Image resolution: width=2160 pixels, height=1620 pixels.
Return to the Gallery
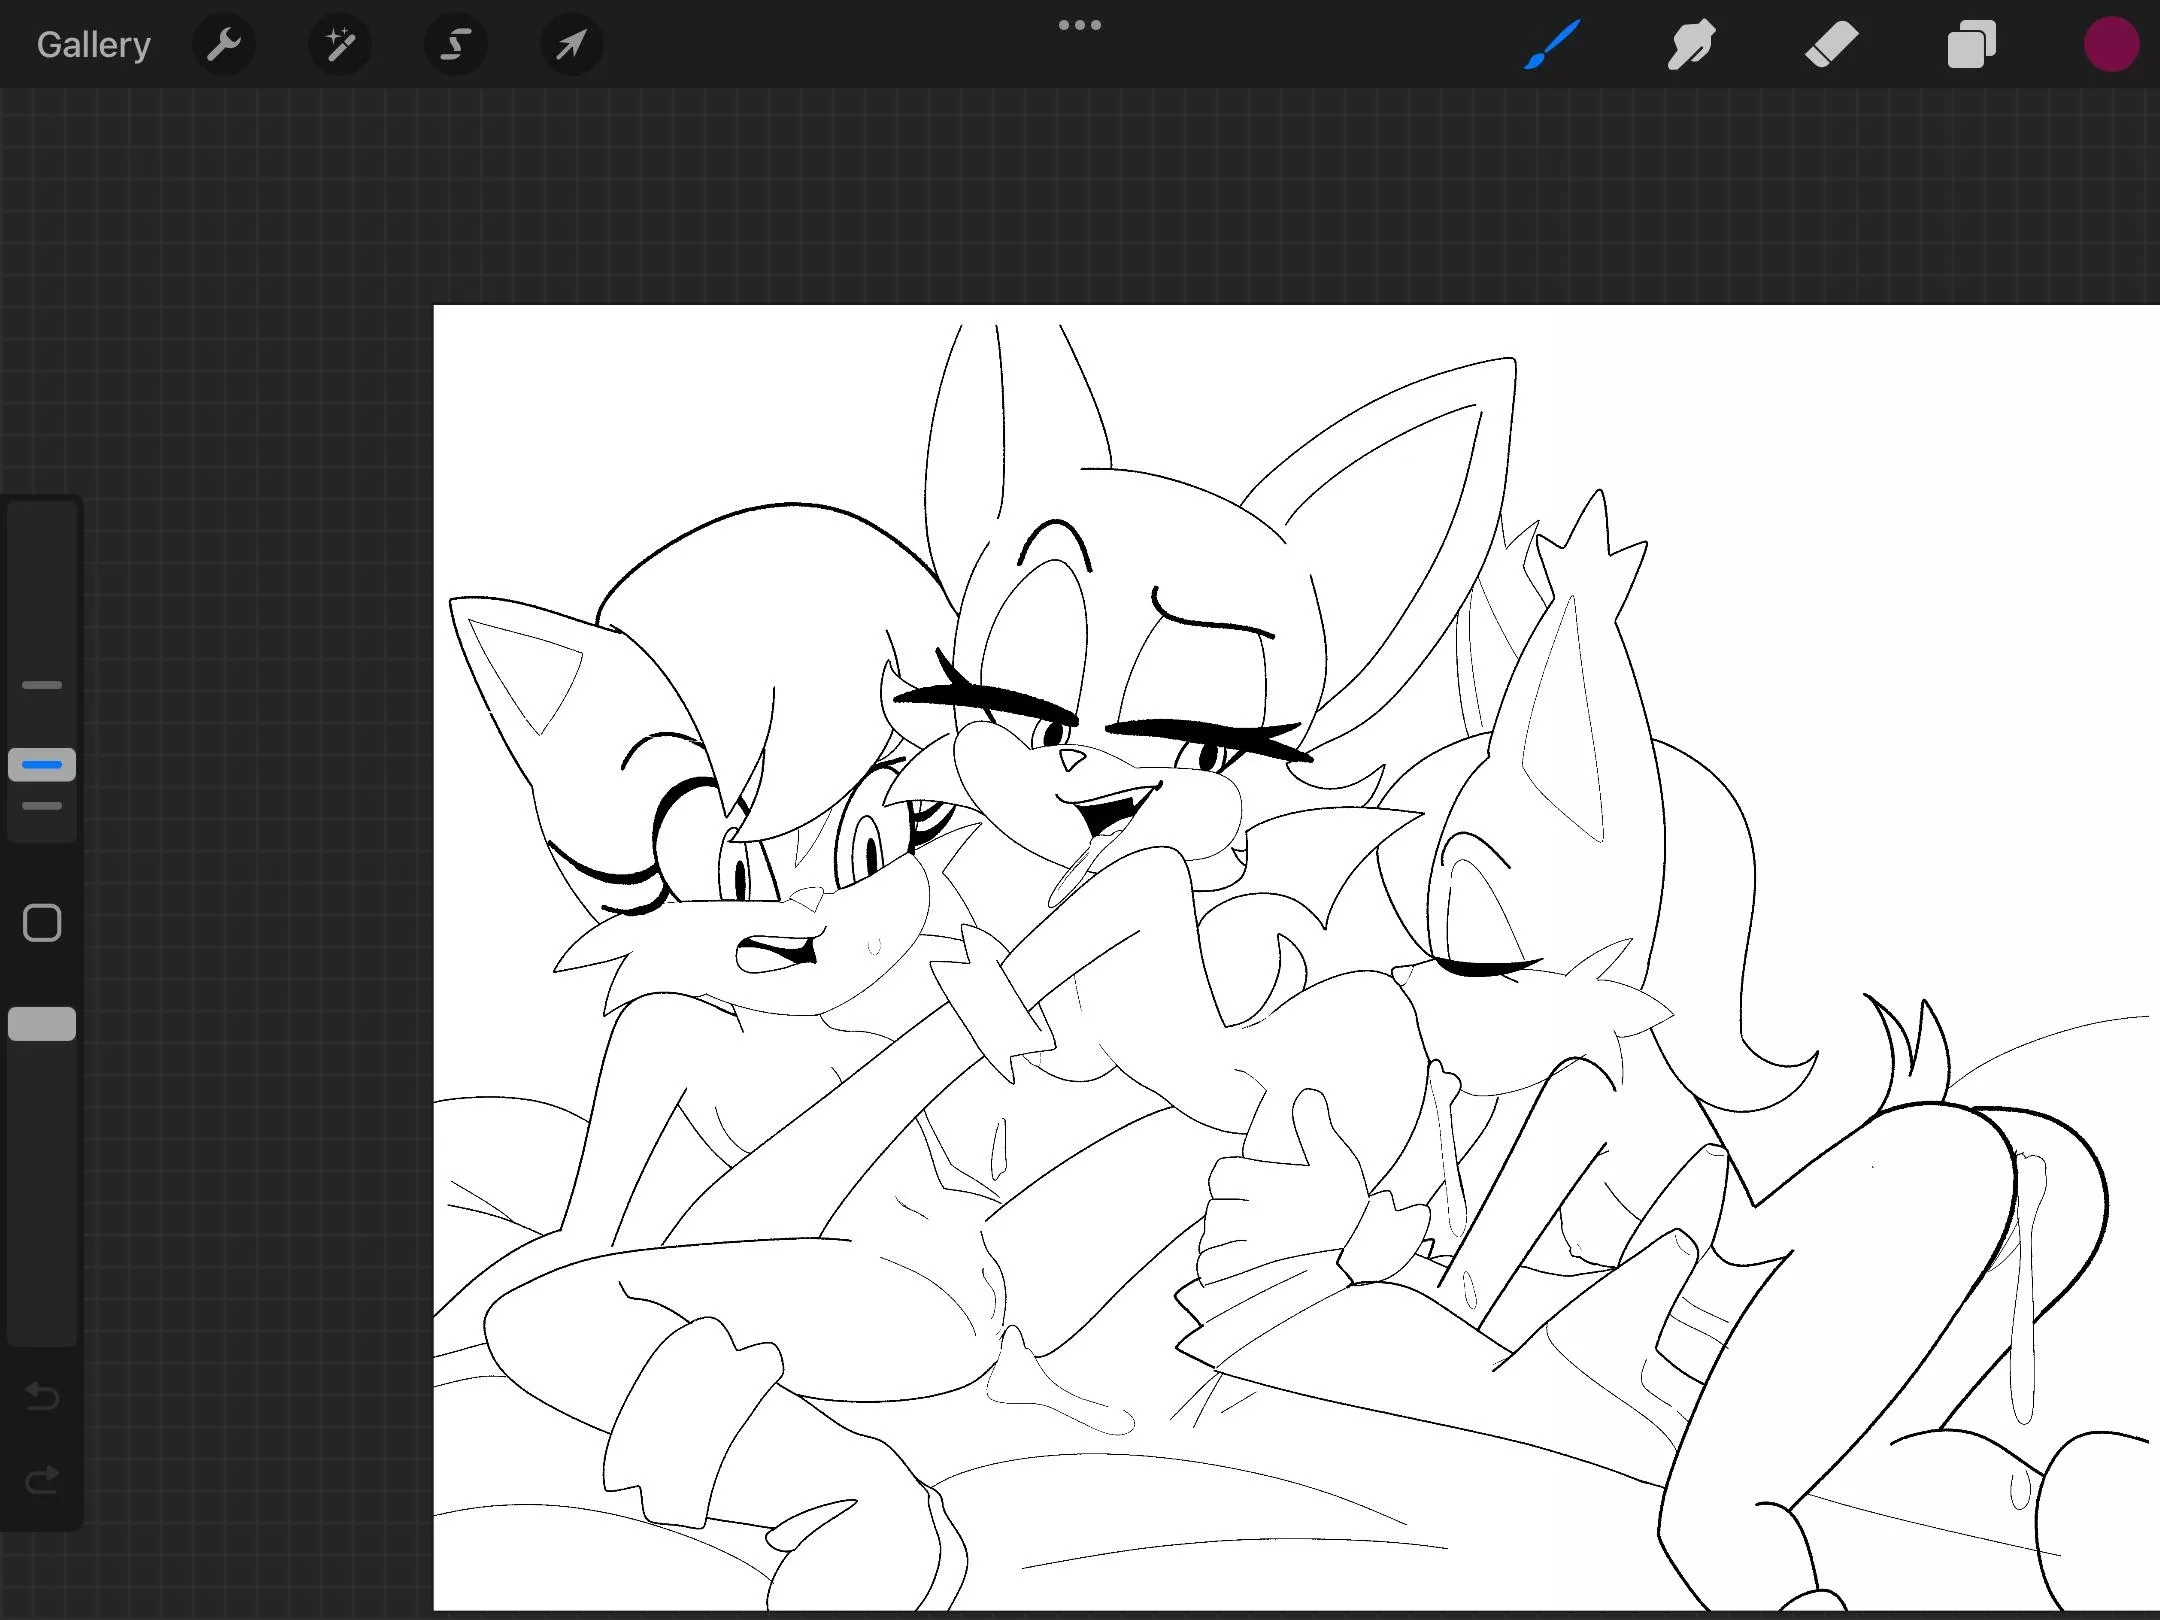[93, 44]
